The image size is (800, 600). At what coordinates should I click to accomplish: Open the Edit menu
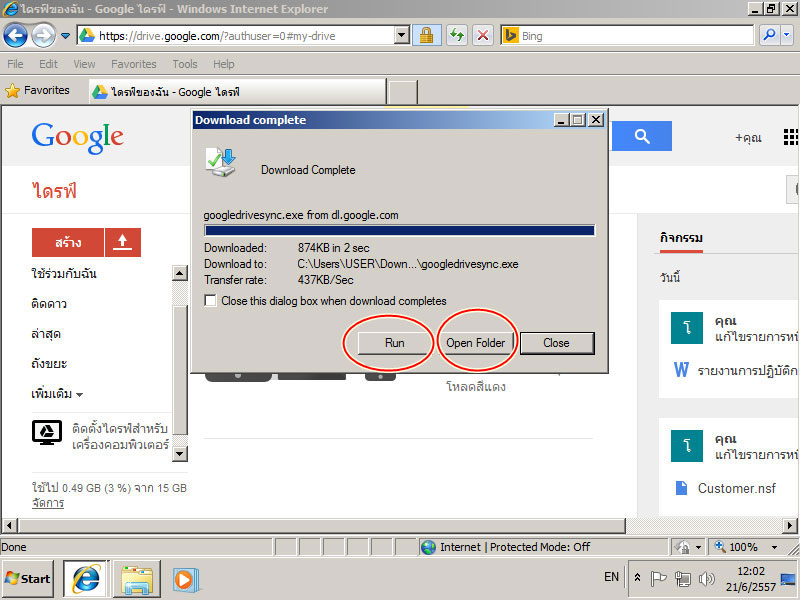(x=48, y=64)
